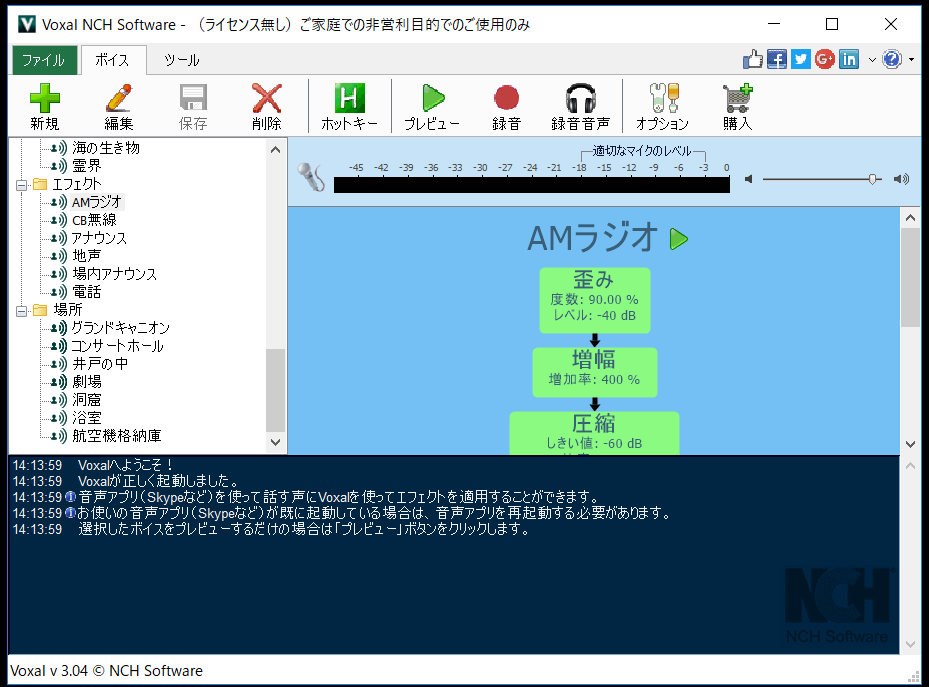This screenshot has height=687, width=929.
Task: Select the コンサートホール voice
Action: pyautogui.click(x=117, y=345)
